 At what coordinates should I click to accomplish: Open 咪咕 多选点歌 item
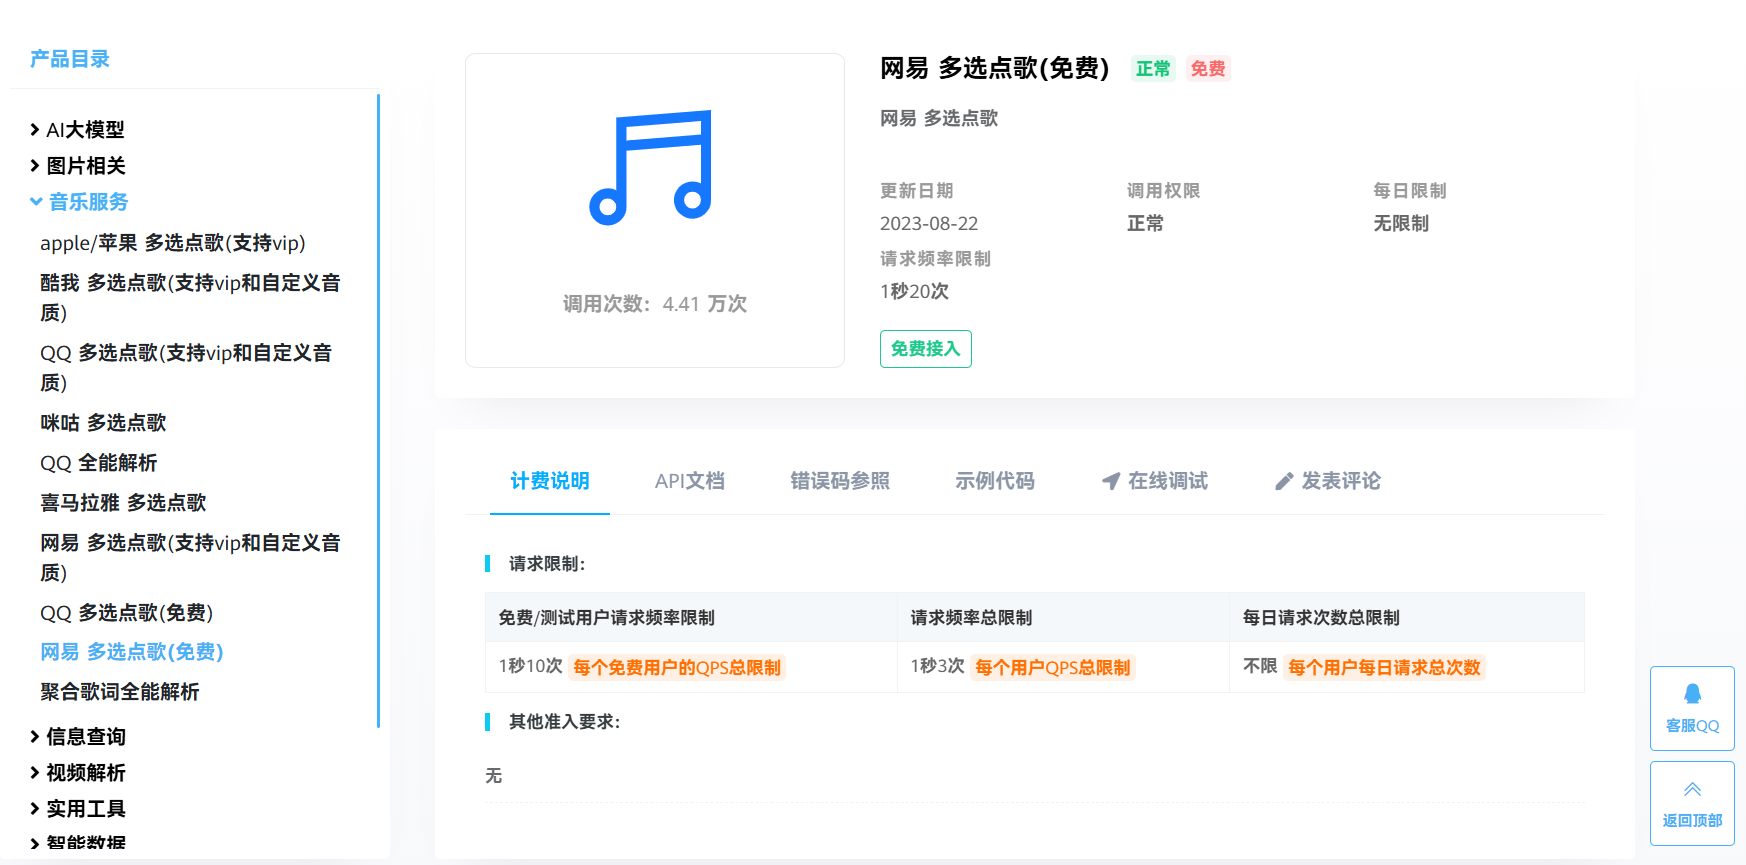pyautogui.click(x=103, y=423)
